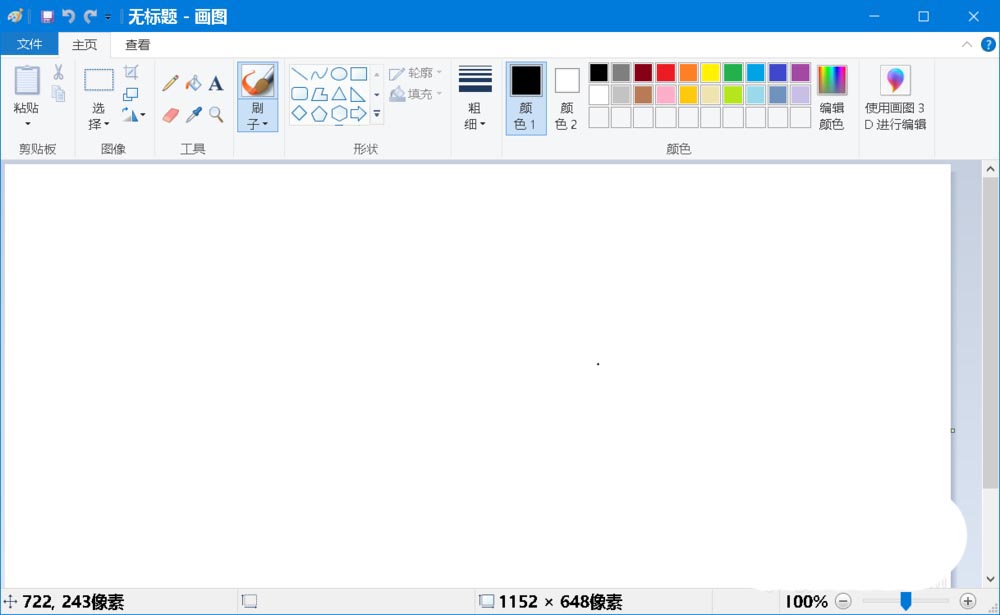Click the vertical scrollbar down arrow
This screenshot has width=1000, height=615.
990,579
